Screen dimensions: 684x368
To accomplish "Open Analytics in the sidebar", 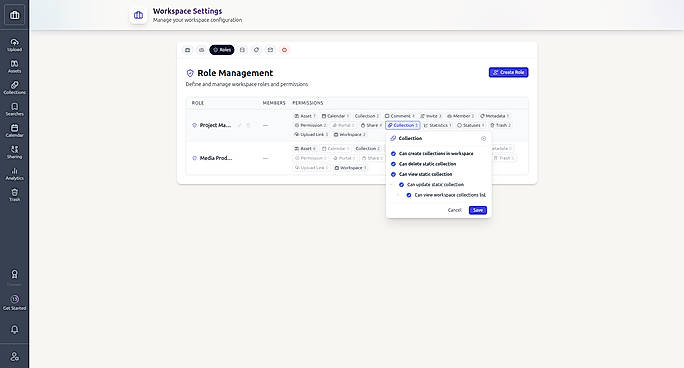I will pos(14,173).
